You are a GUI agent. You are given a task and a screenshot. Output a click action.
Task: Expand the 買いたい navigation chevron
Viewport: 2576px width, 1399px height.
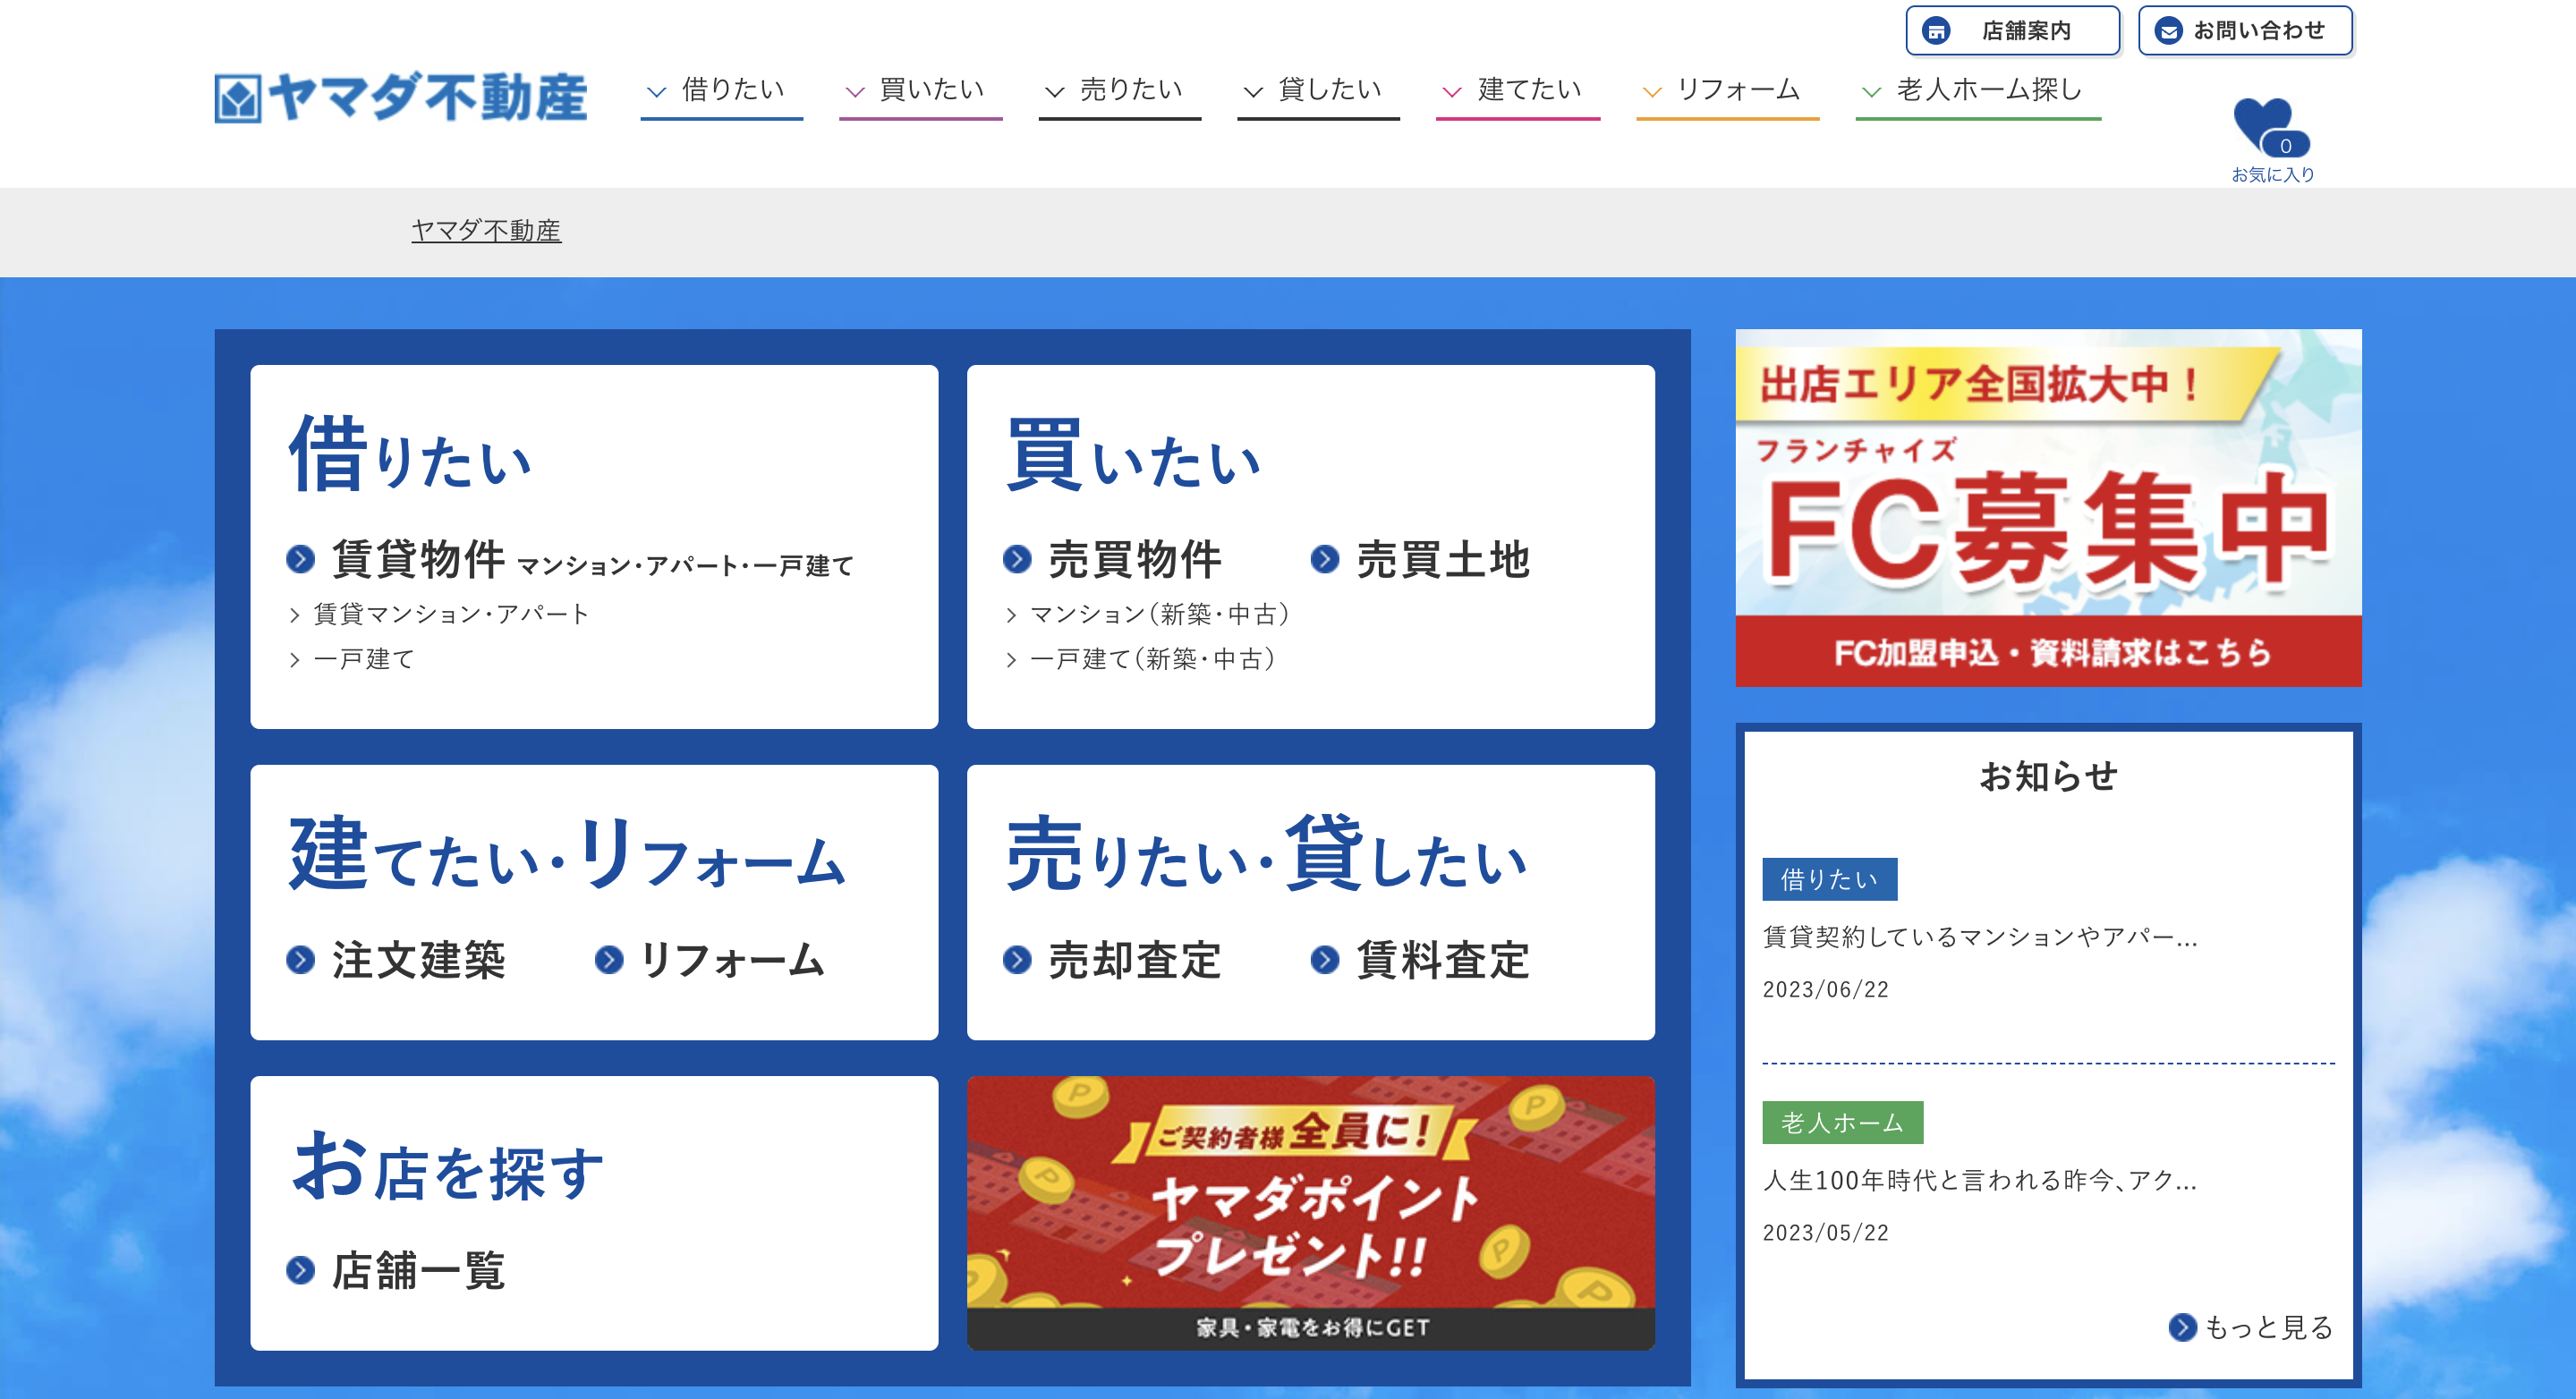855,91
